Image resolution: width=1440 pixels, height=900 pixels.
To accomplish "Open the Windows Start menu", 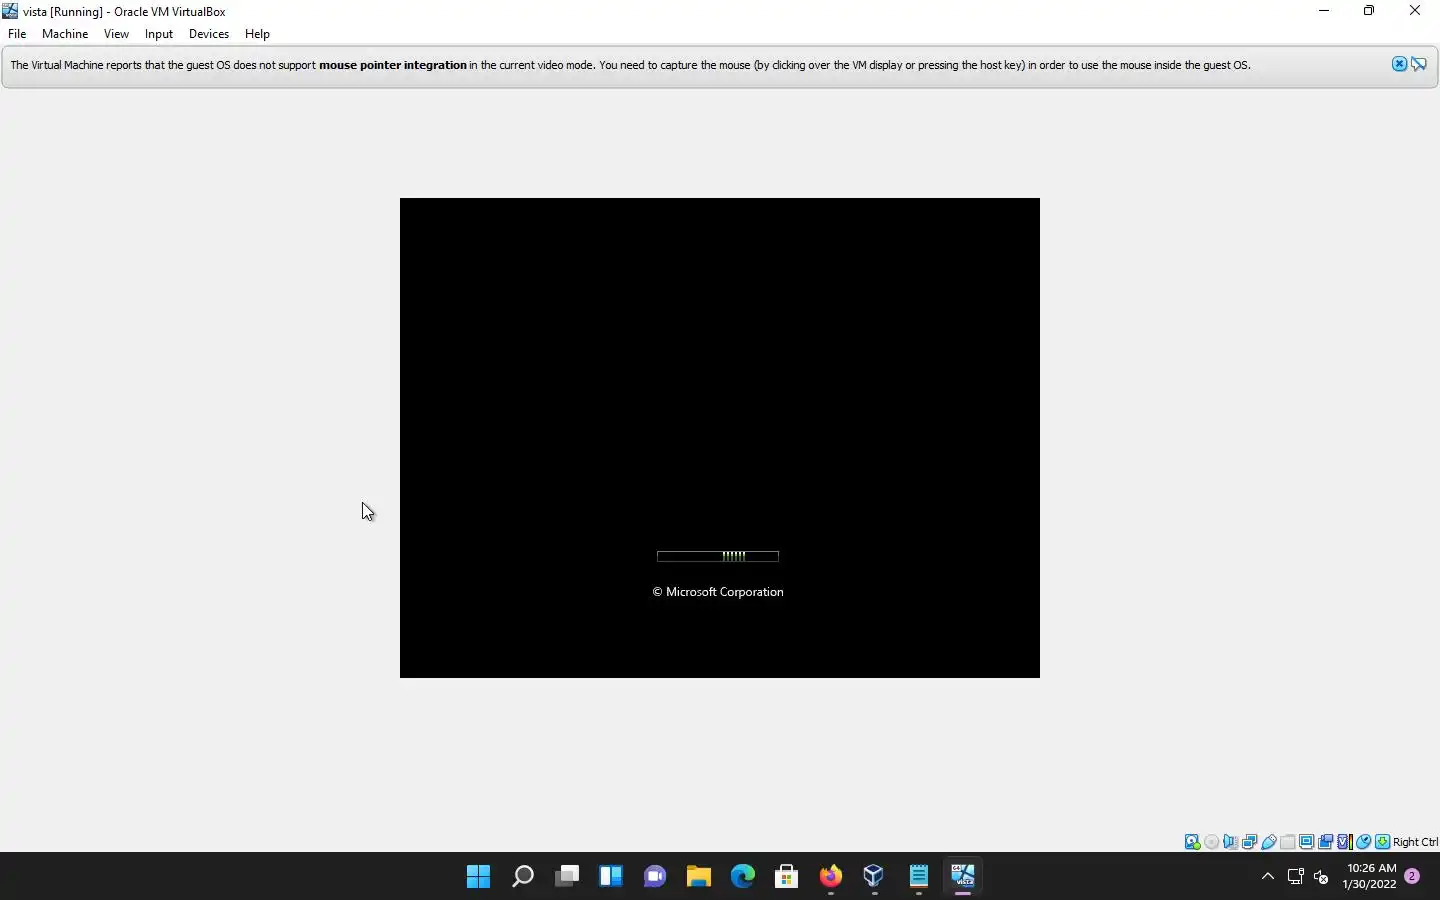I will click(479, 877).
